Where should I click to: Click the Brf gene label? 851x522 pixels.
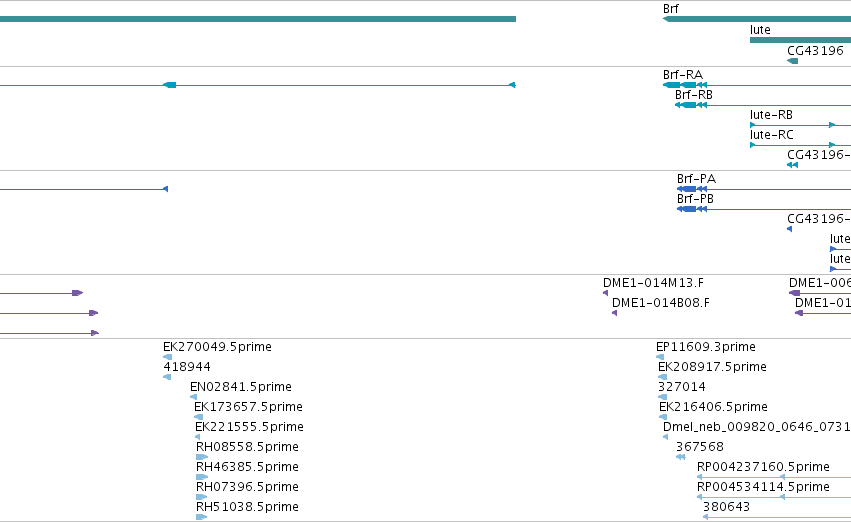[x=670, y=9]
